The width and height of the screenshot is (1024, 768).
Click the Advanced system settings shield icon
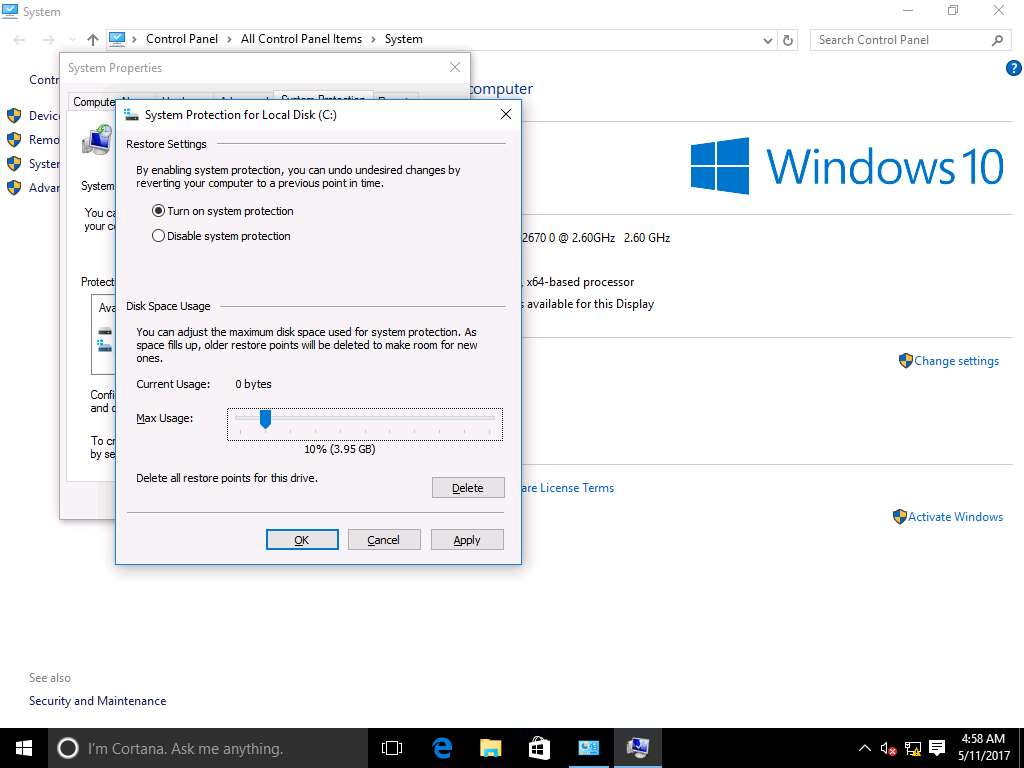14,187
